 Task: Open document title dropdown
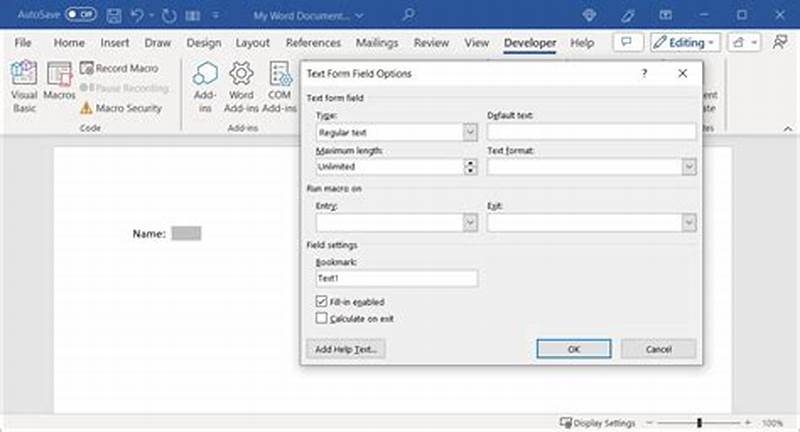pyautogui.click(x=359, y=16)
